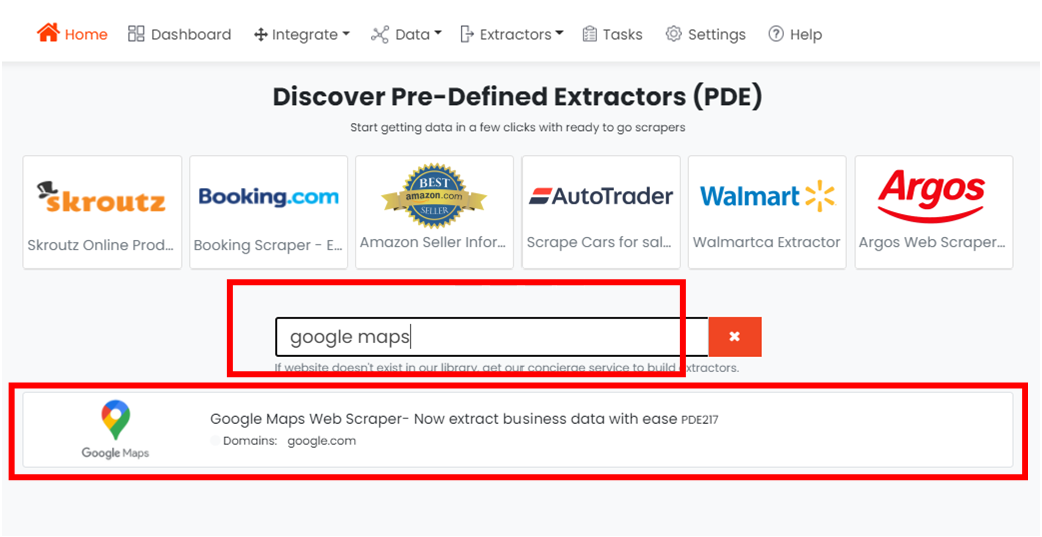Select the Skroutz extractor card

point(102,213)
